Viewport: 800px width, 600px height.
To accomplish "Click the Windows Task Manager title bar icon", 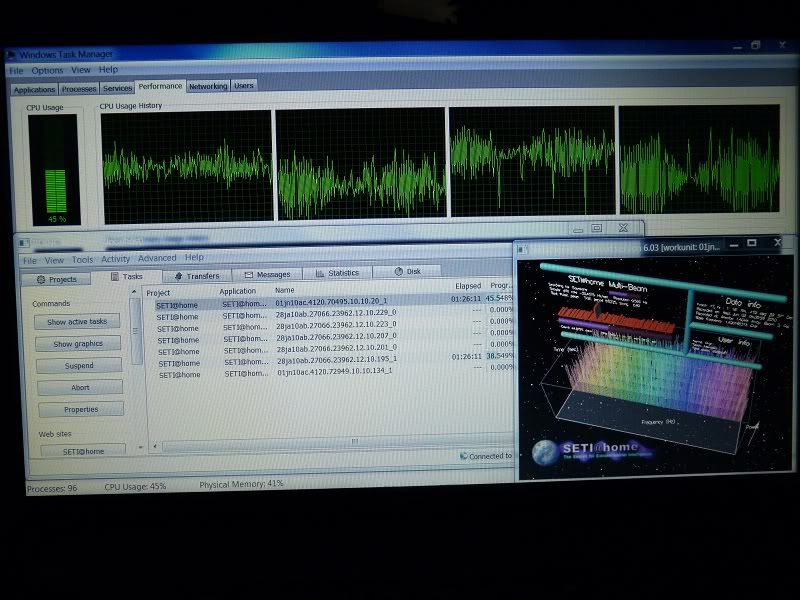I will pyautogui.click(x=11, y=54).
